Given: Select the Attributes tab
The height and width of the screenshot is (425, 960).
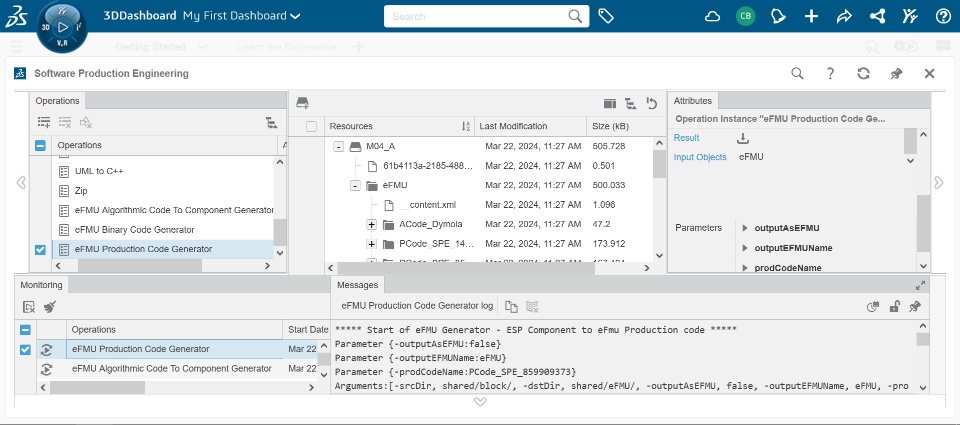Looking at the screenshot, I should (x=693, y=100).
